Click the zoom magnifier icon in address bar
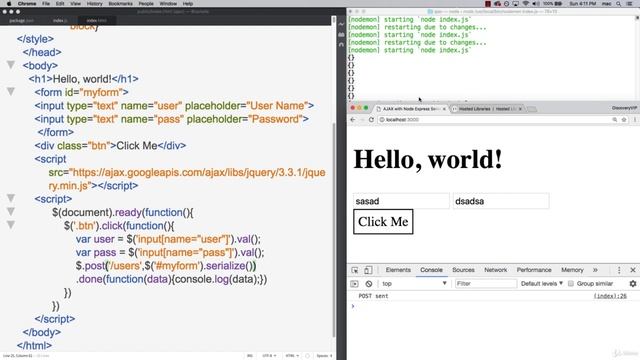Viewport: 640px width, 360px height. tap(615, 120)
